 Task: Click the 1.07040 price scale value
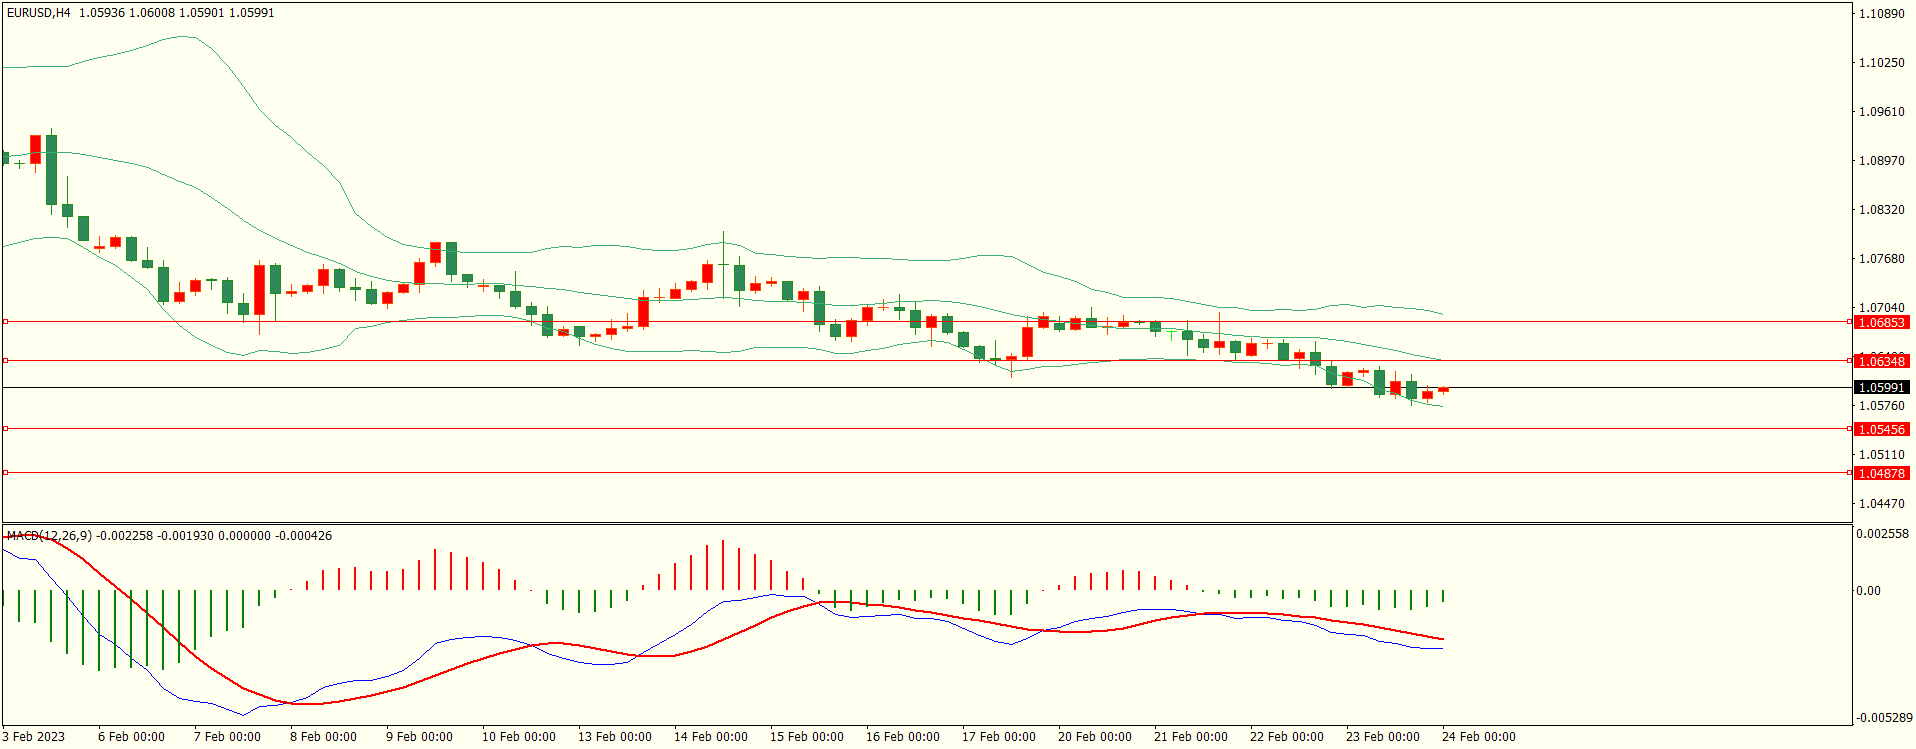pos(1881,308)
